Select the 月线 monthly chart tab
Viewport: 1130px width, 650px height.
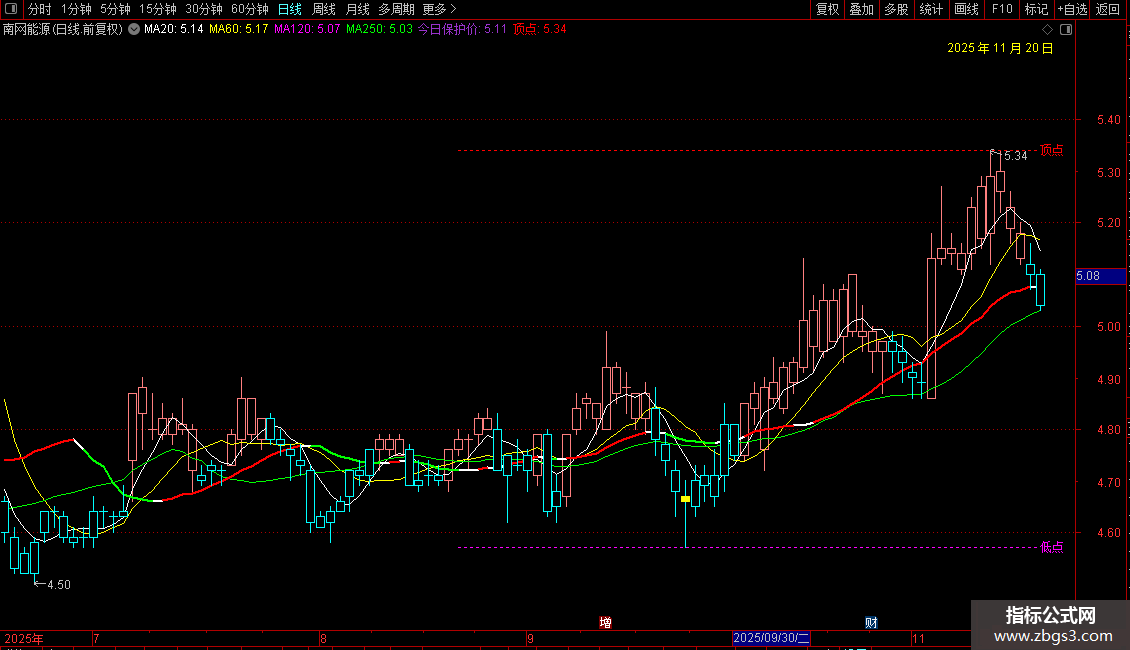tap(357, 9)
